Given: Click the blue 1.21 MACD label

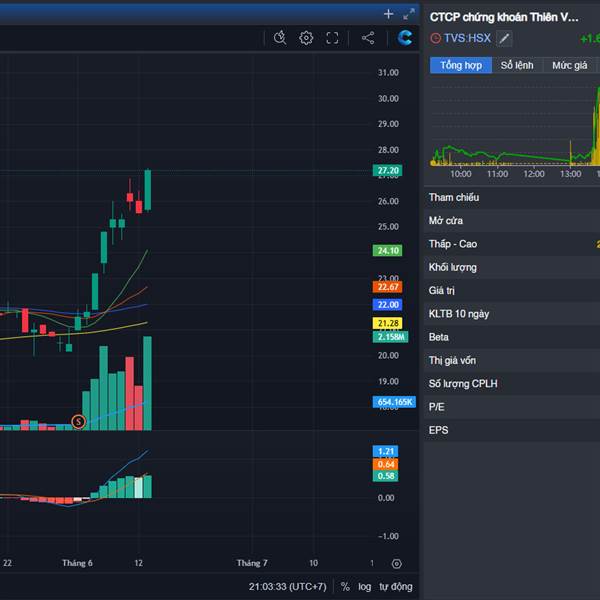Looking at the screenshot, I should tap(385, 452).
